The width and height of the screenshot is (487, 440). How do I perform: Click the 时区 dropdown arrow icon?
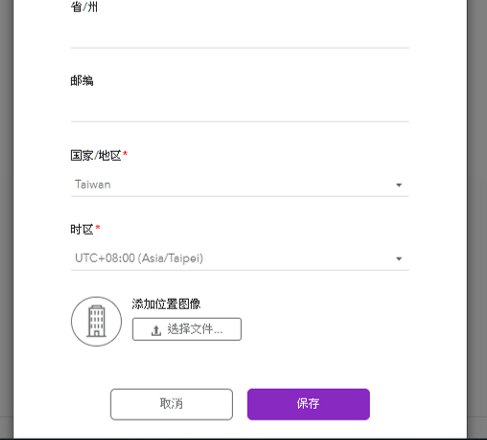point(399,259)
